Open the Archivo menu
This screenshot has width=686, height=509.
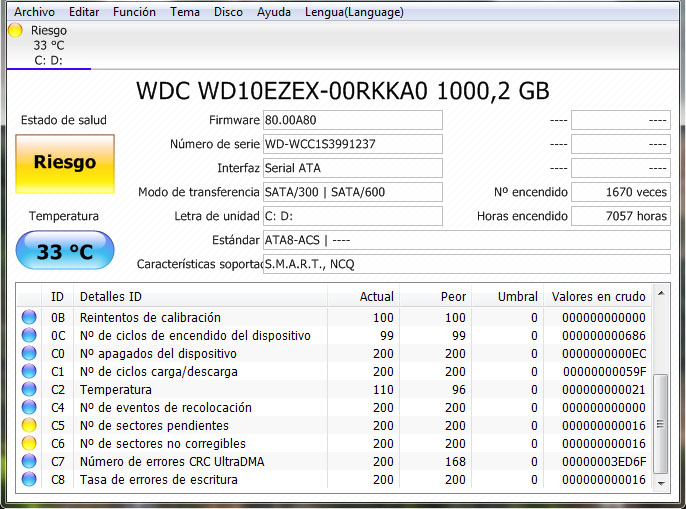(35, 12)
